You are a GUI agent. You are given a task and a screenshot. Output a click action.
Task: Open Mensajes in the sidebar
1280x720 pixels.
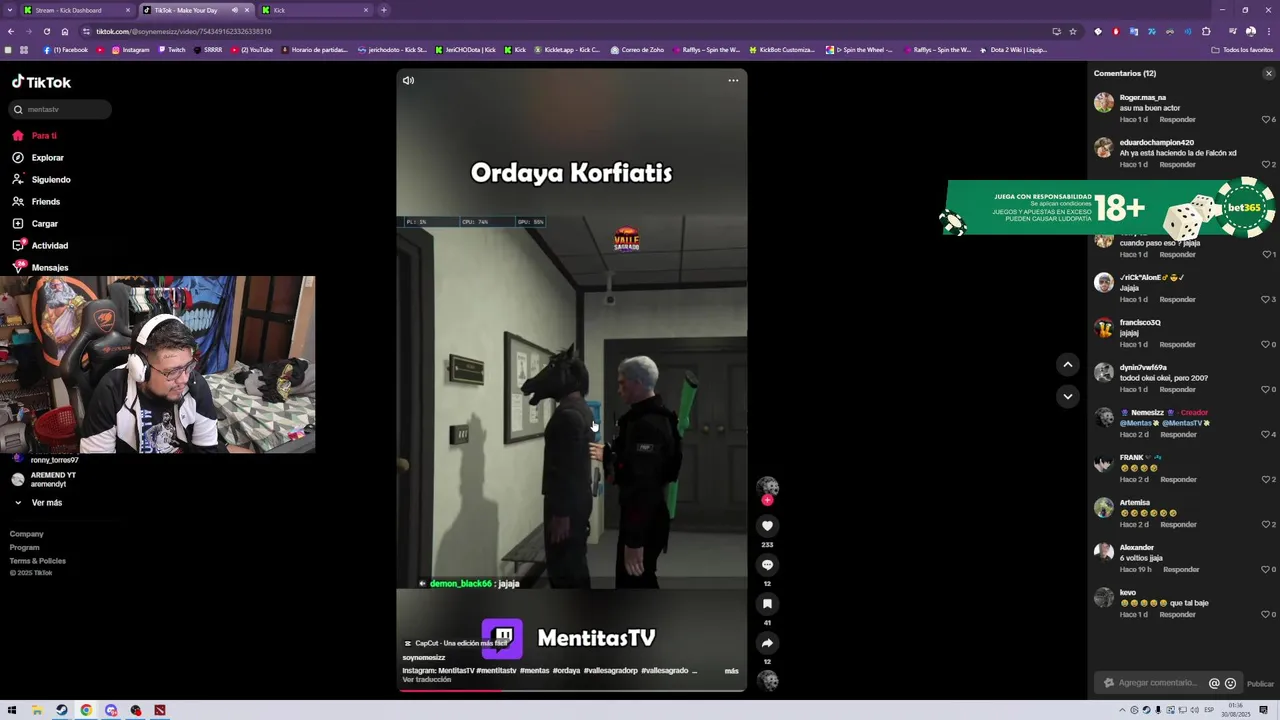pos(49,267)
